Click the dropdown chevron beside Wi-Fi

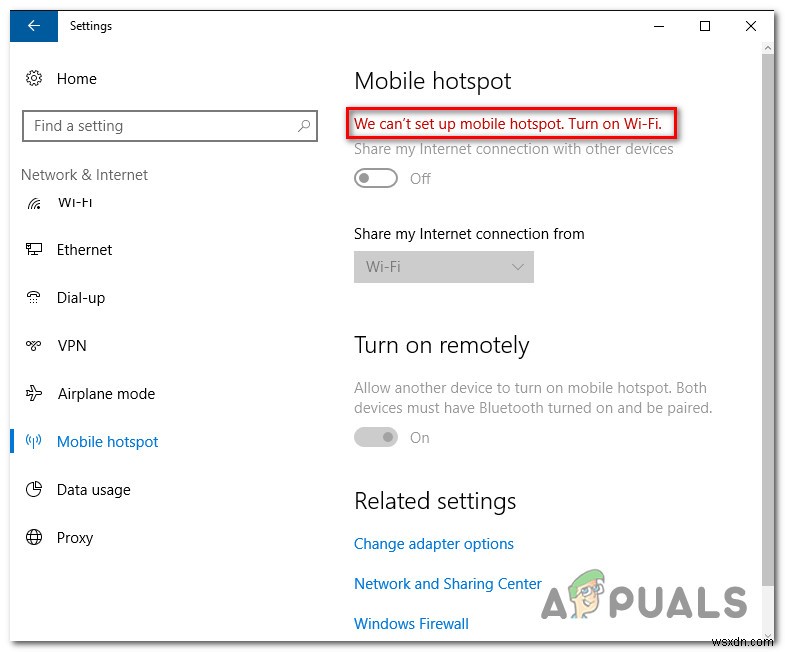pyautogui.click(x=518, y=267)
